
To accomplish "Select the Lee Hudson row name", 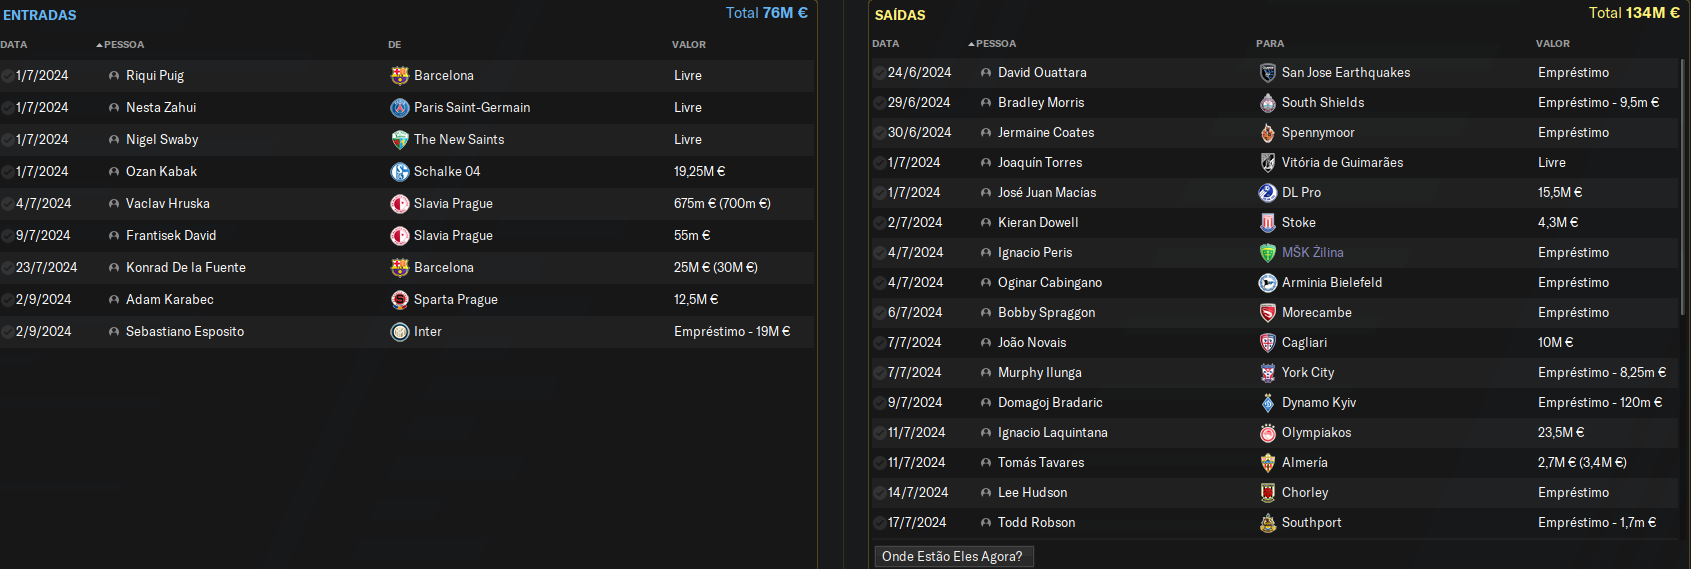I will pos(1032,492).
